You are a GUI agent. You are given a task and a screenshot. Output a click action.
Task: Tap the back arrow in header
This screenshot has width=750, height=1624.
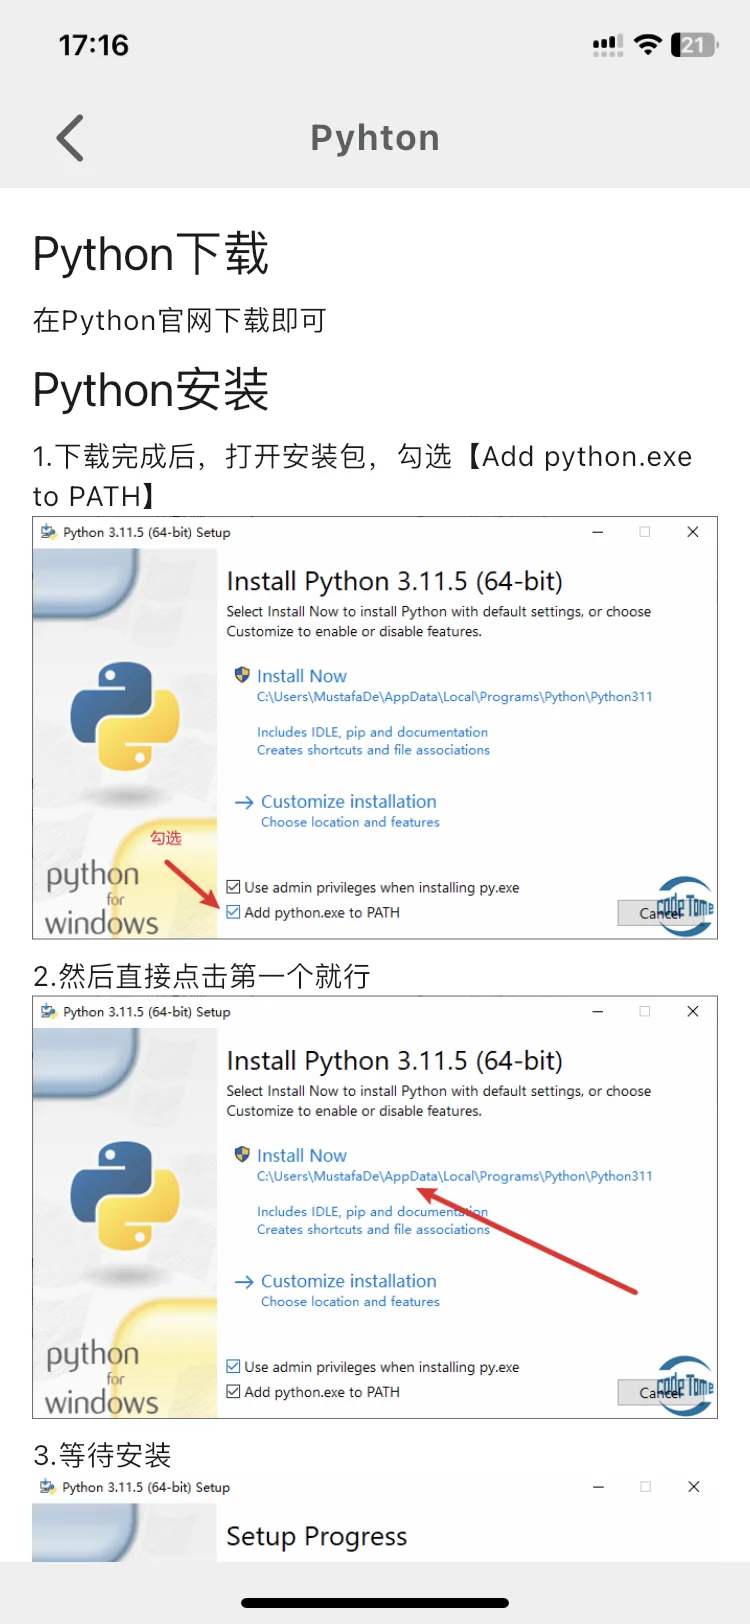point(70,138)
